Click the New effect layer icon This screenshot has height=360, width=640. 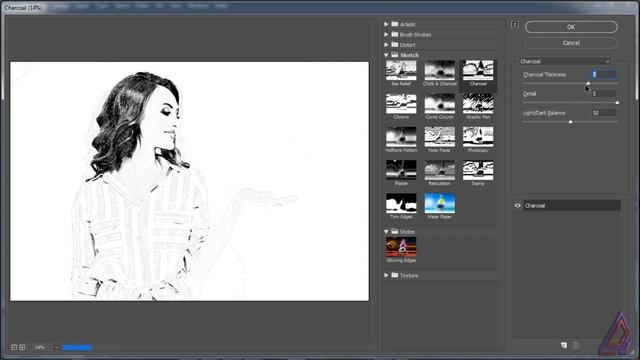(x=564, y=345)
